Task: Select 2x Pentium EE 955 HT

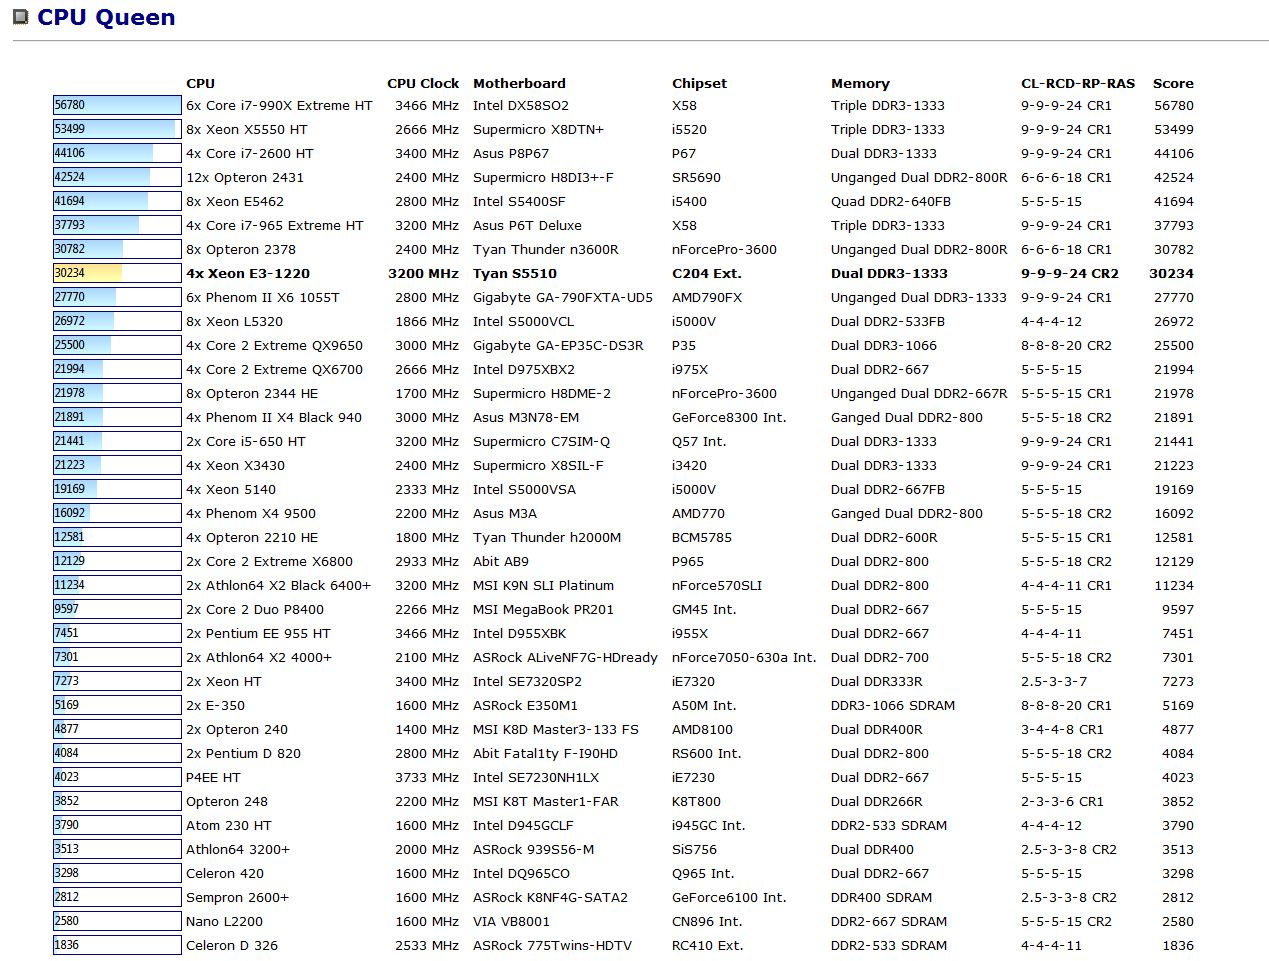Action: point(258,633)
